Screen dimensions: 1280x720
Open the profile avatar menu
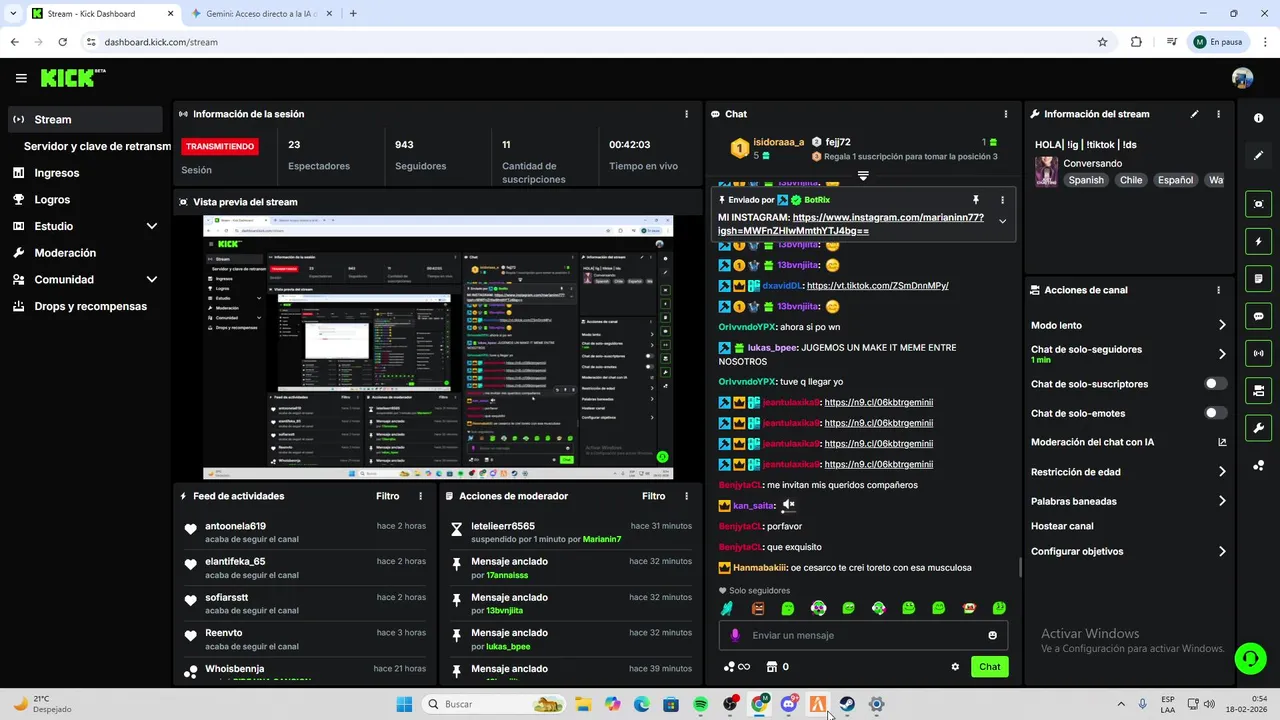[1242, 78]
